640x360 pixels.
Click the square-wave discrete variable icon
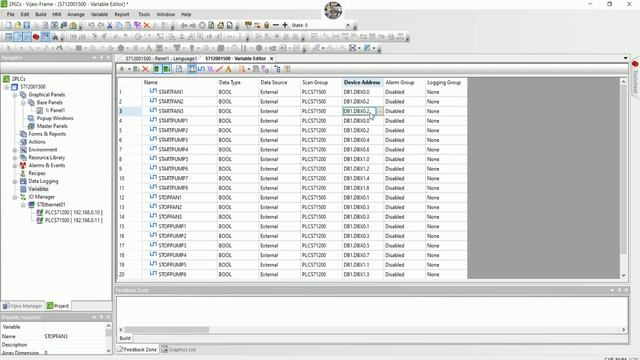(x=201, y=69)
